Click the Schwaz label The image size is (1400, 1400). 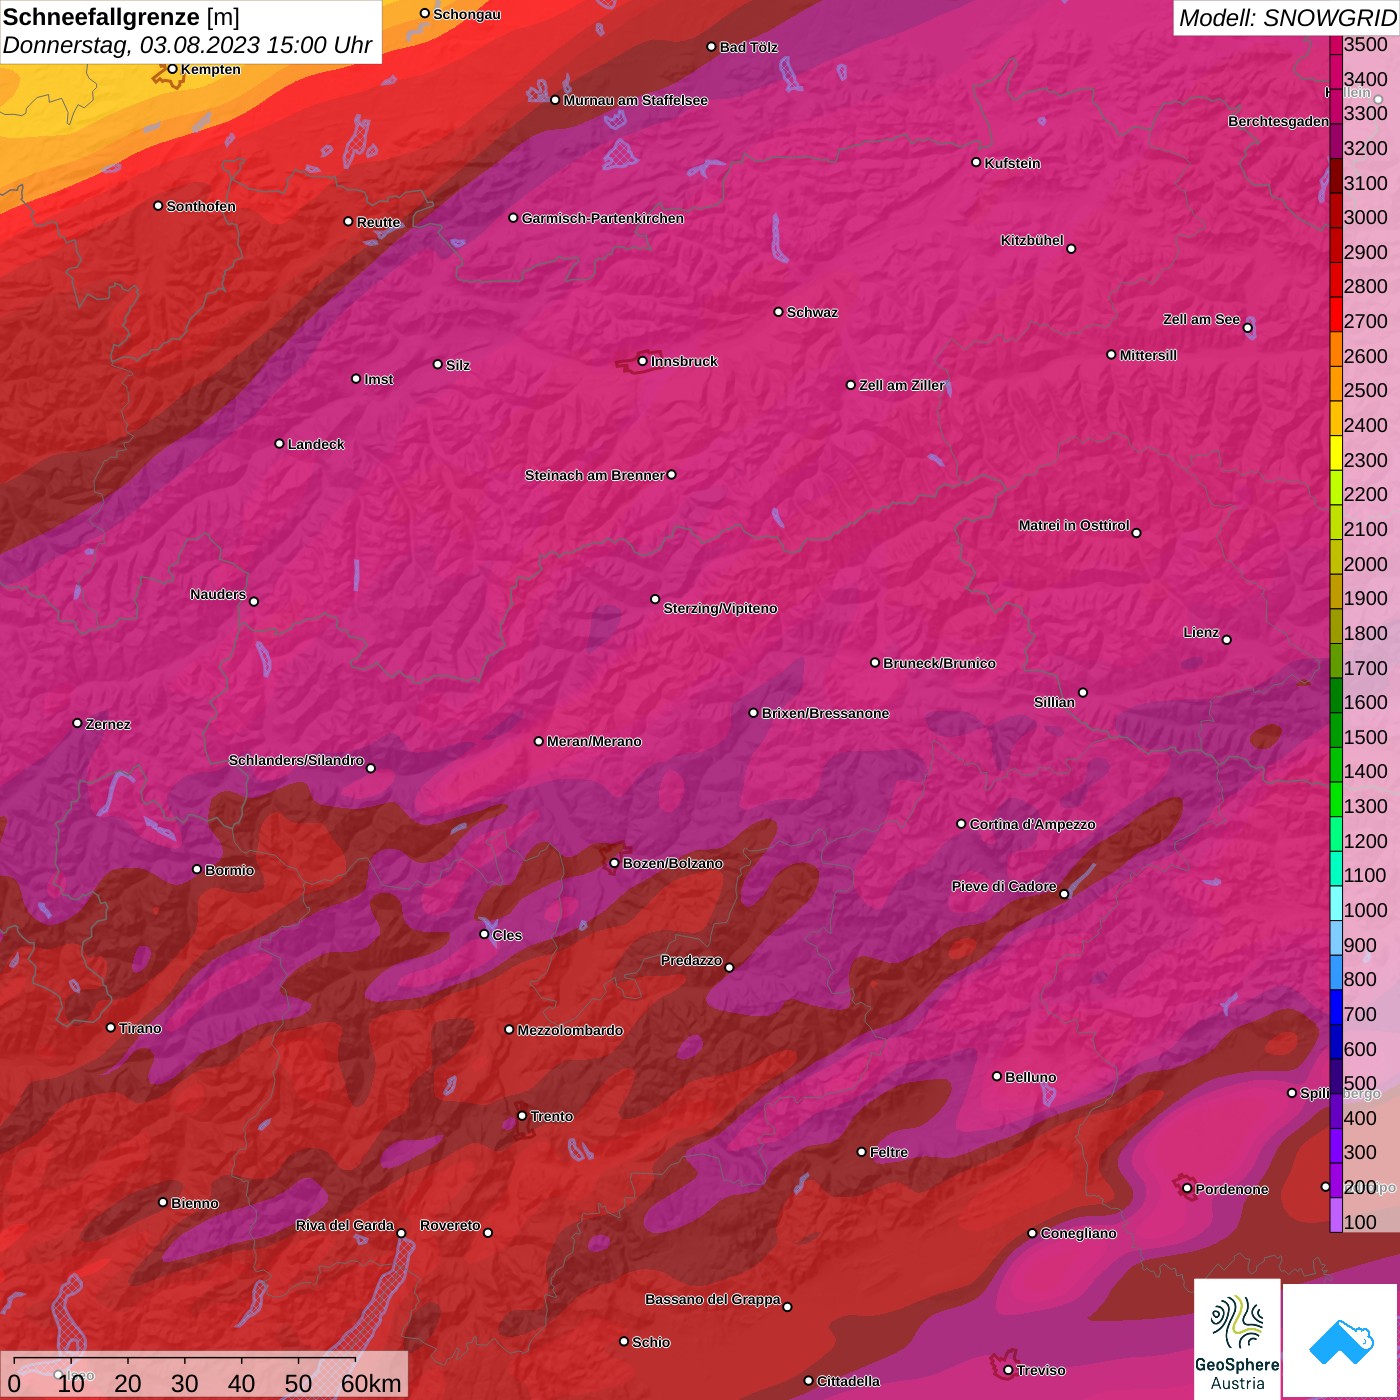813,312
